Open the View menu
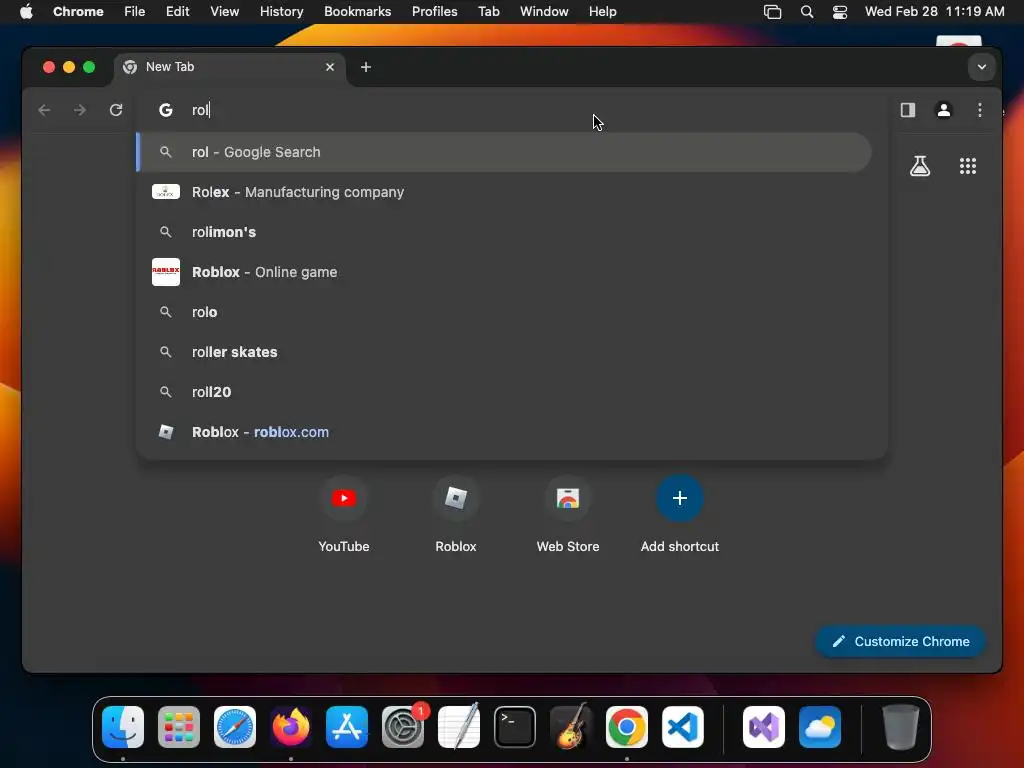Image resolution: width=1024 pixels, height=768 pixels. pos(224,11)
